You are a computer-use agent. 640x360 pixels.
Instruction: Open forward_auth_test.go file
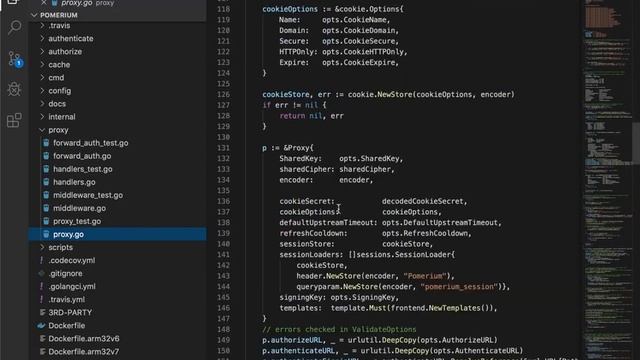(x=91, y=143)
